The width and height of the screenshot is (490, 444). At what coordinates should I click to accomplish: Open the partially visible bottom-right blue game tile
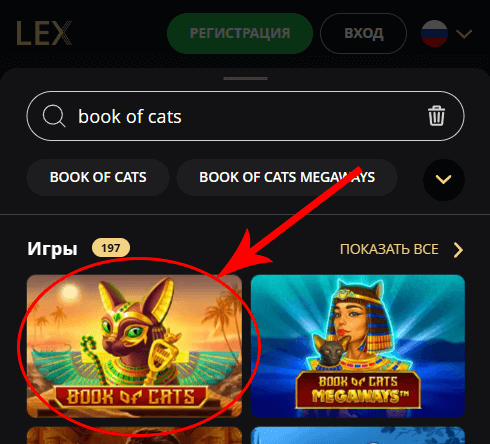[x=358, y=435]
